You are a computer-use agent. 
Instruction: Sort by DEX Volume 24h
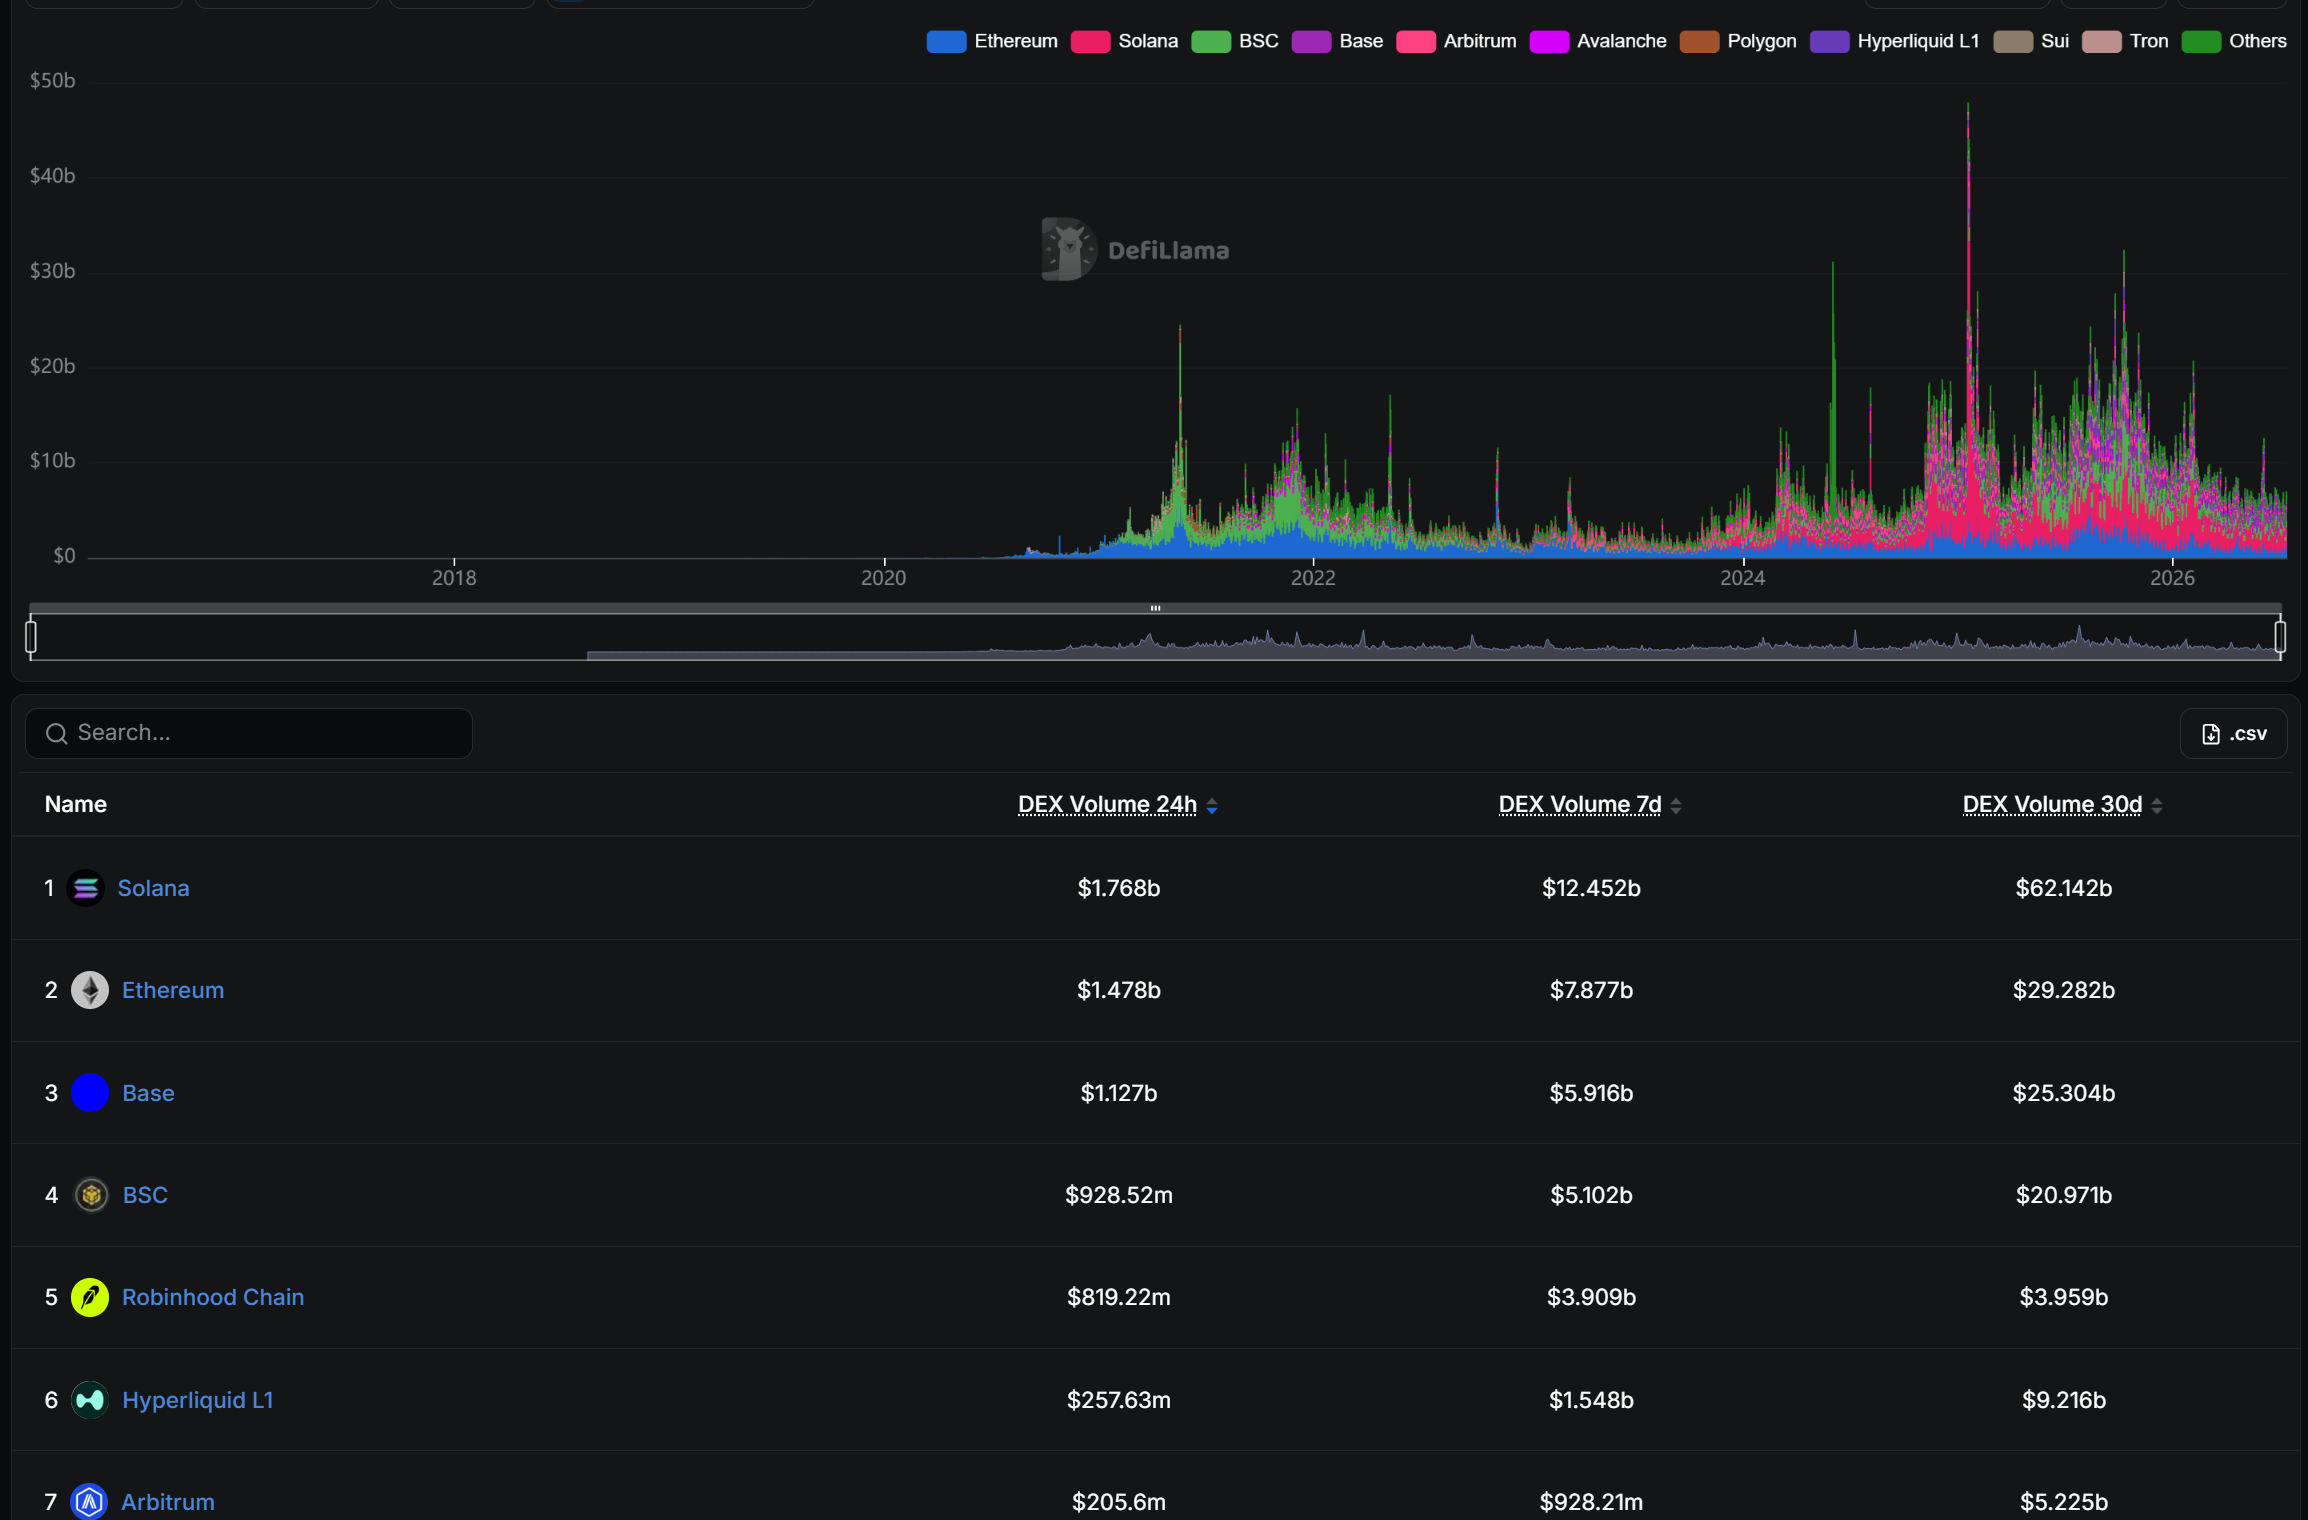point(1117,805)
